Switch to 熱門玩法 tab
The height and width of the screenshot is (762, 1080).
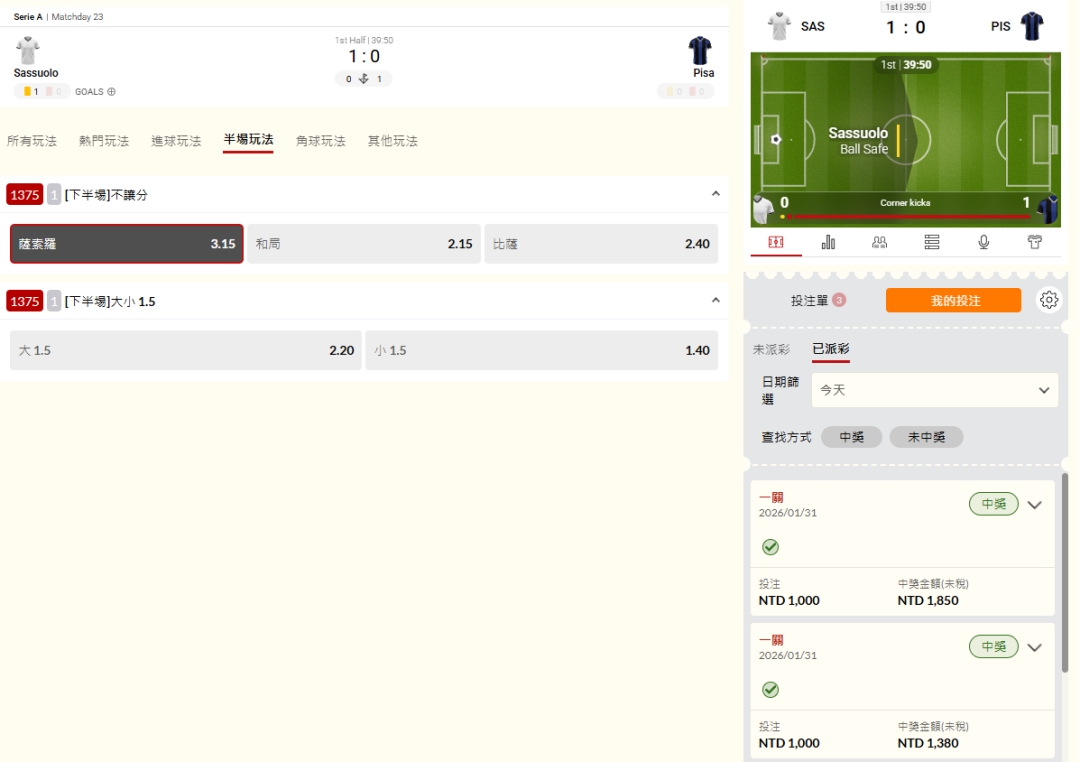(x=104, y=141)
